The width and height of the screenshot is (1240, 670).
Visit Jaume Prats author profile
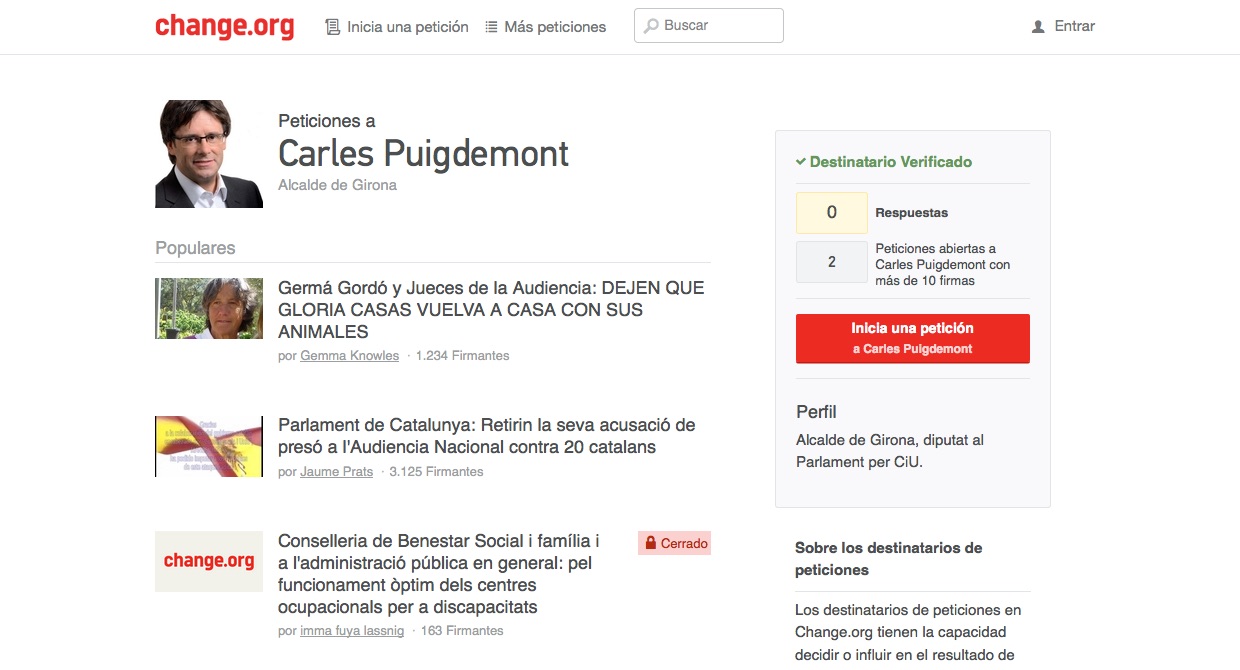click(336, 472)
